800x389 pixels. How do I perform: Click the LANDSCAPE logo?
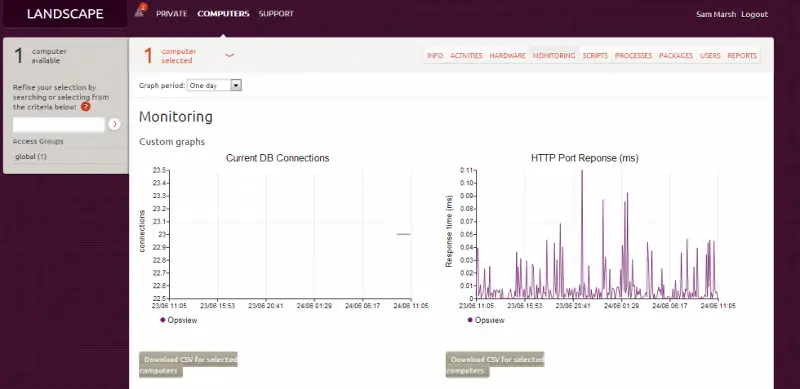[65, 14]
